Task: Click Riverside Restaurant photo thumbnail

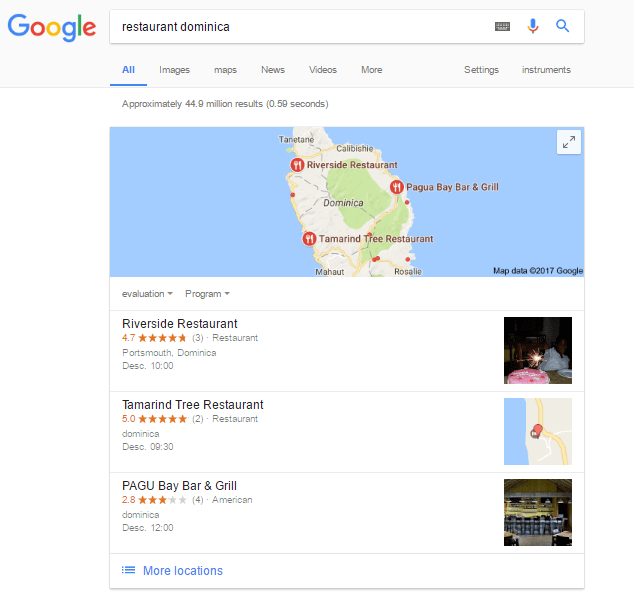Action: pyautogui.click(x=538, y=350)
